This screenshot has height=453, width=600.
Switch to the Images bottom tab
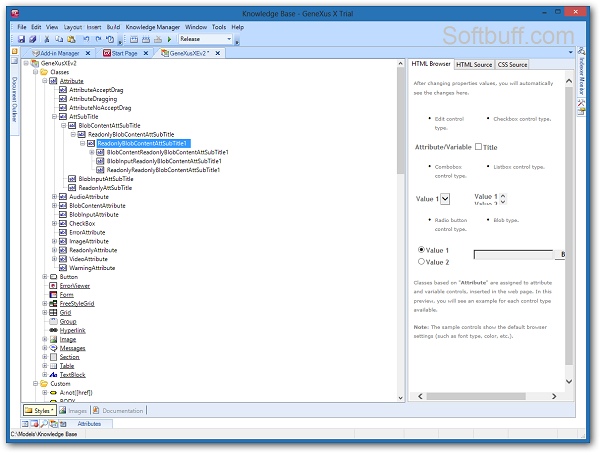pos(73,411)
